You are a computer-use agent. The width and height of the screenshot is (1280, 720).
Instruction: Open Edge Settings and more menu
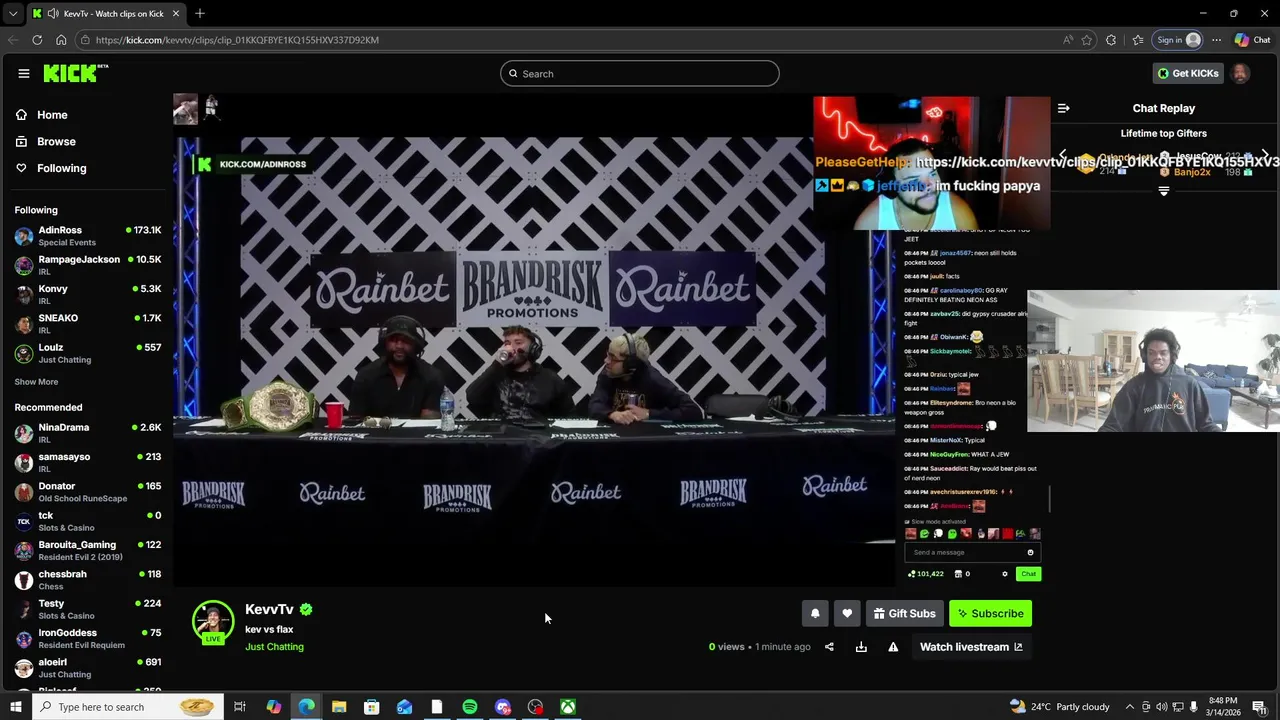1216,40
